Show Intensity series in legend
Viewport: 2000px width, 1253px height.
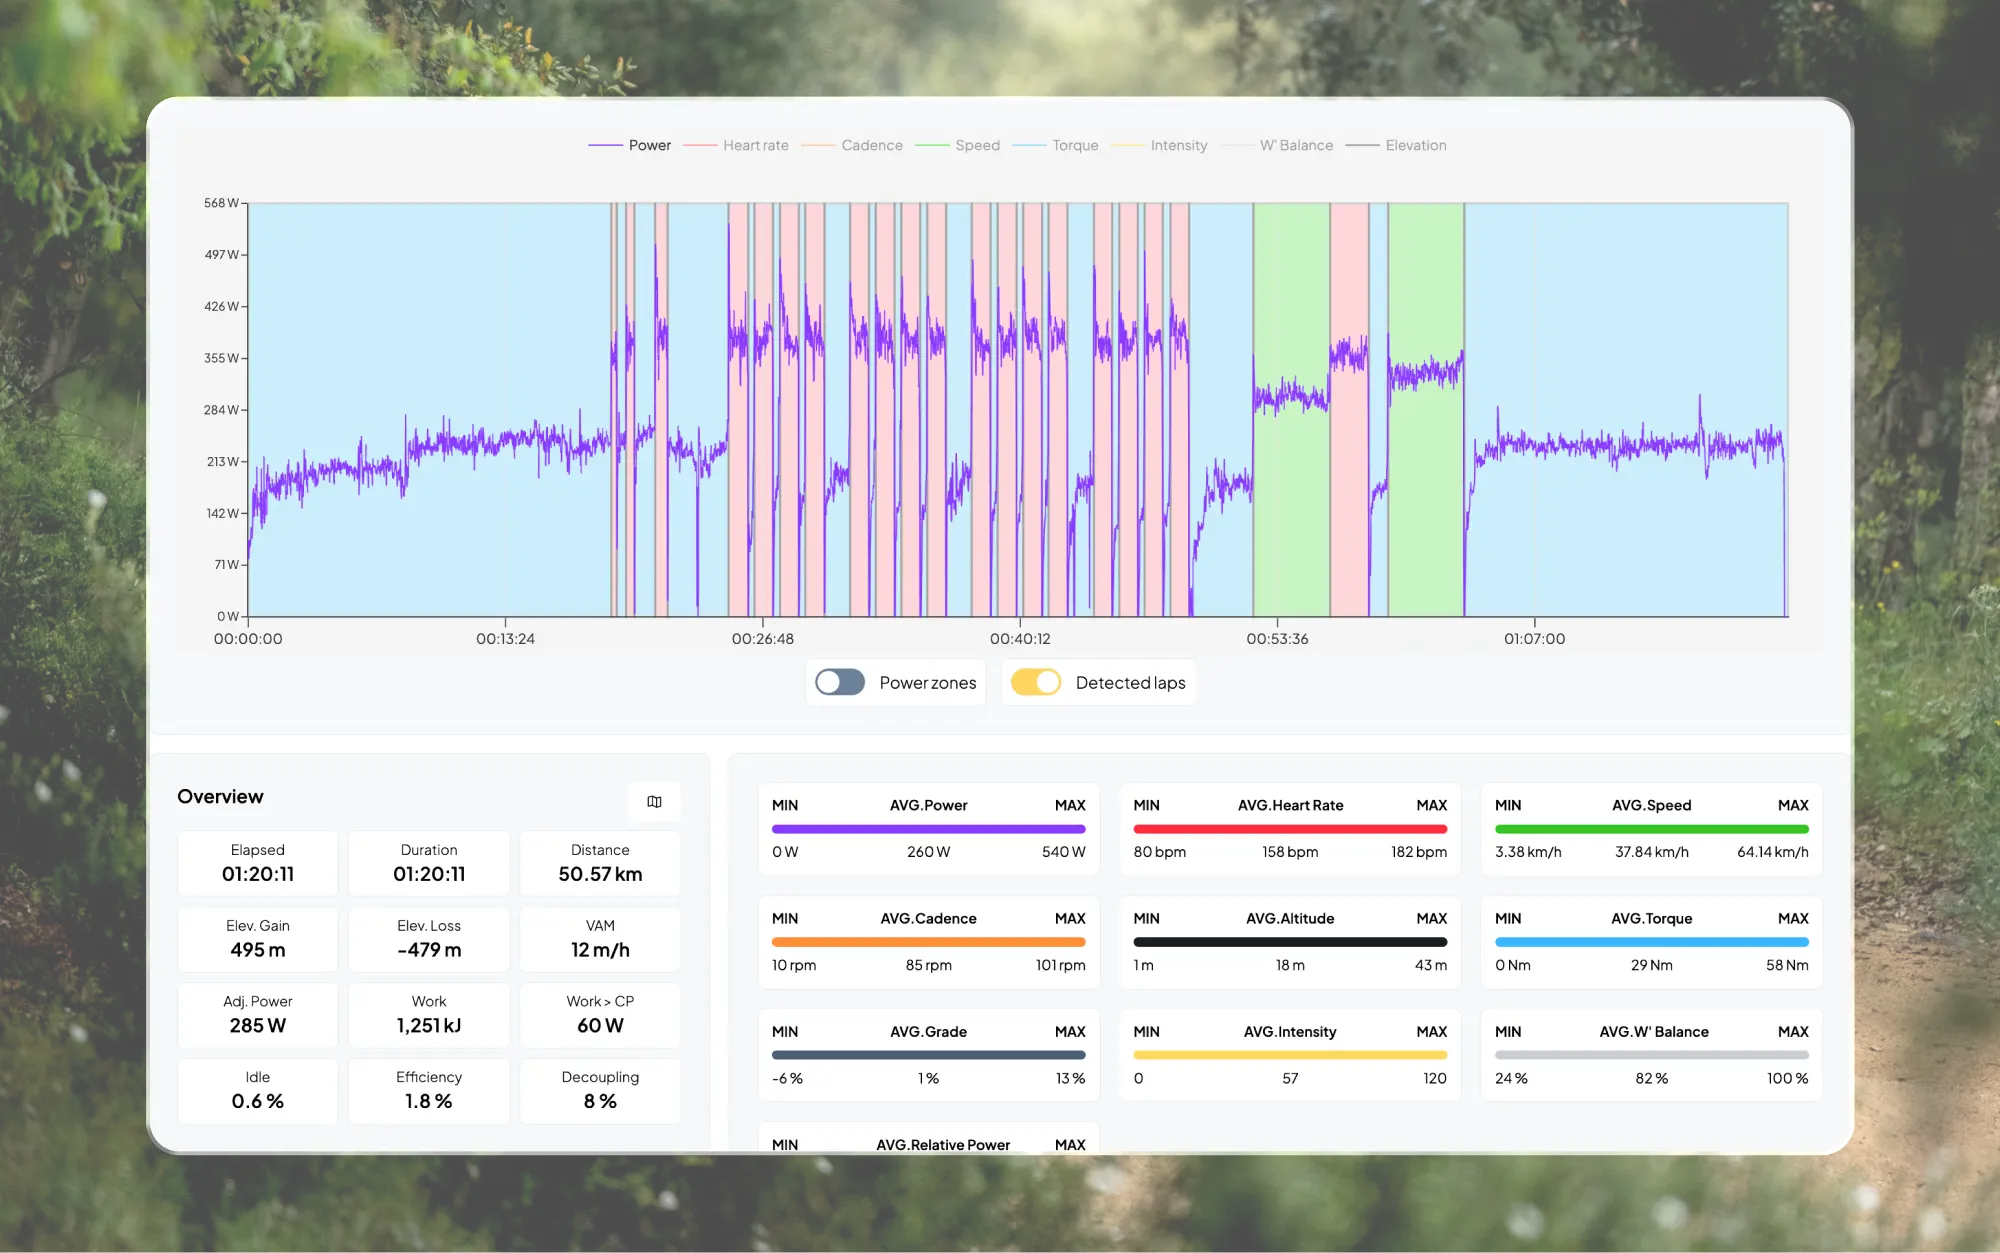pyautogui.click(x=1178, y=146)
